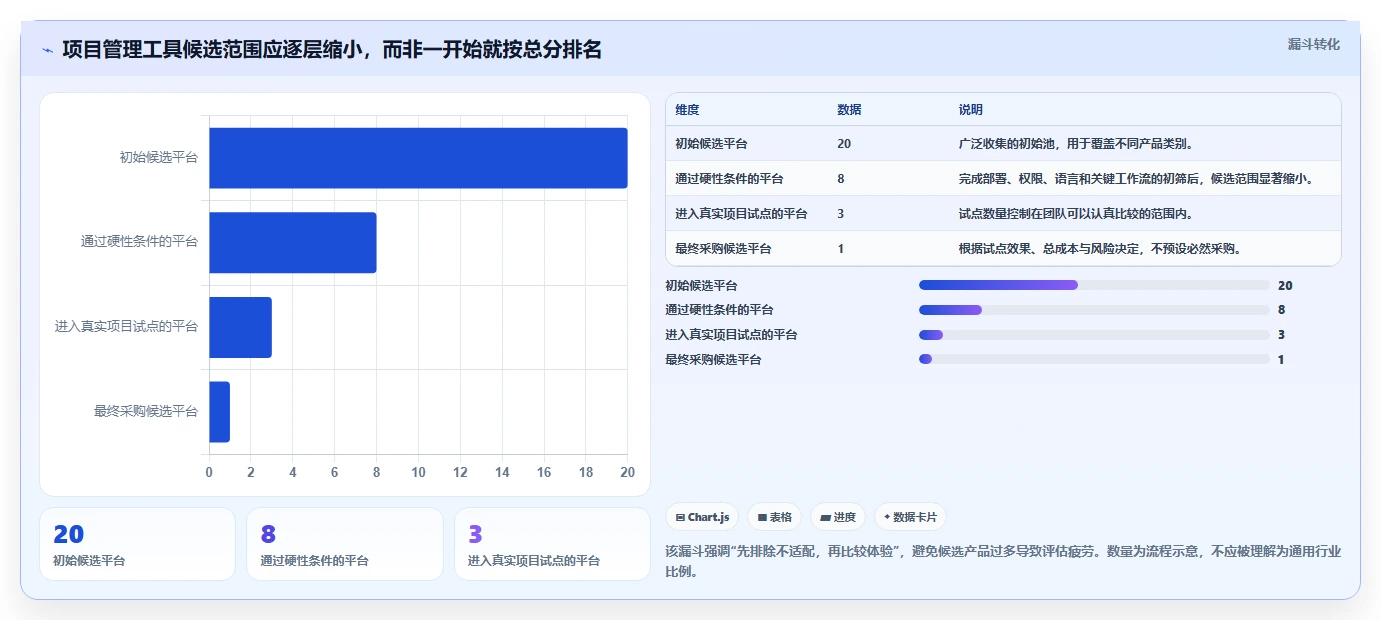Select table cell 初始候选平台

pyautogui.click(x=711, y=144)
